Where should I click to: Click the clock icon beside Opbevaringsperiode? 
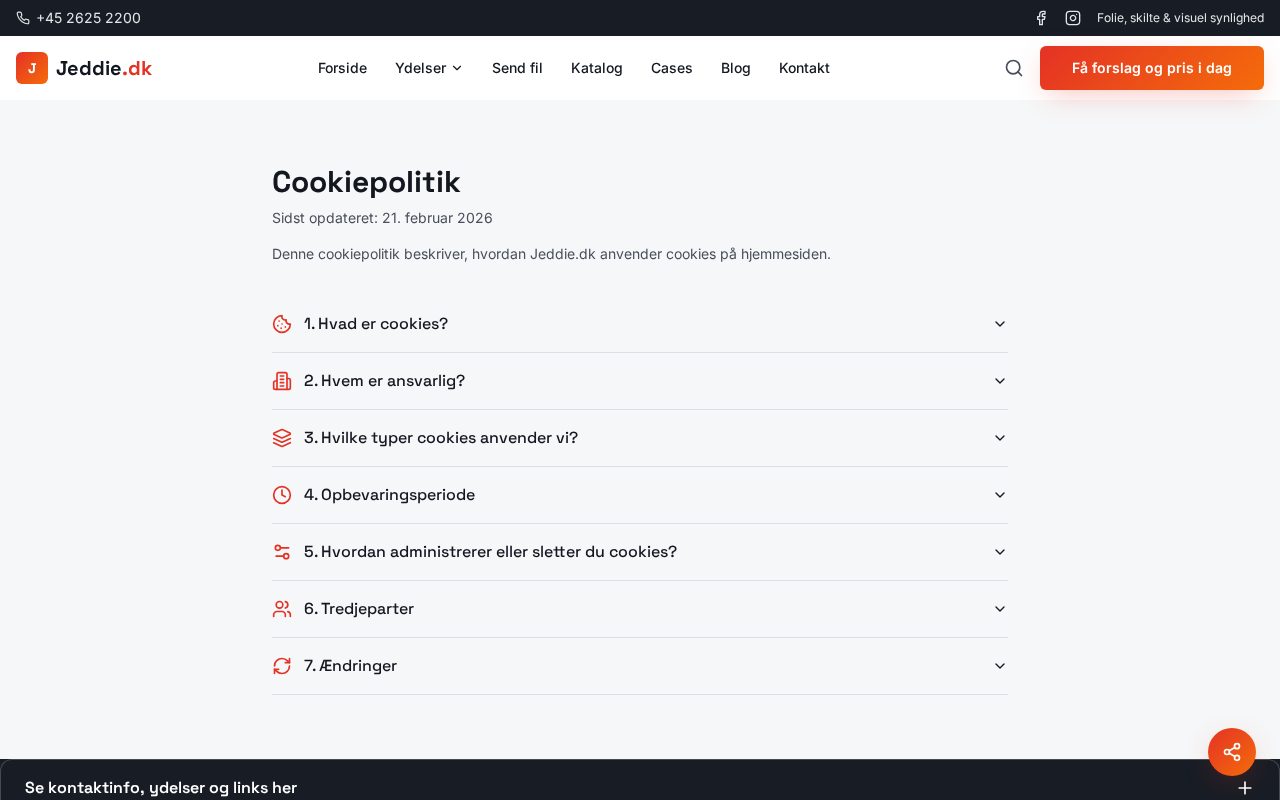pyautogui.click(x=282, y=495)
